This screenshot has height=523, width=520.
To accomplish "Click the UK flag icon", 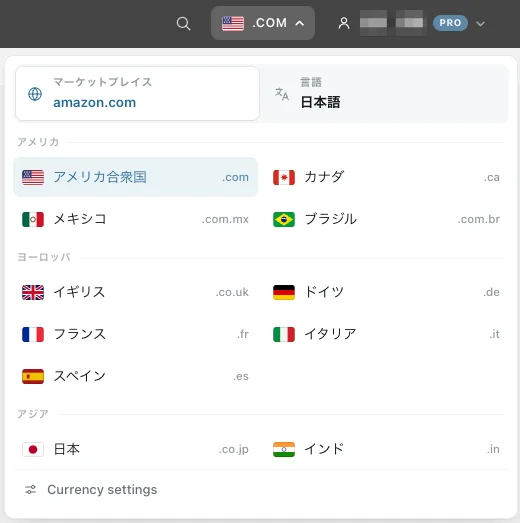I will [33, 292].
